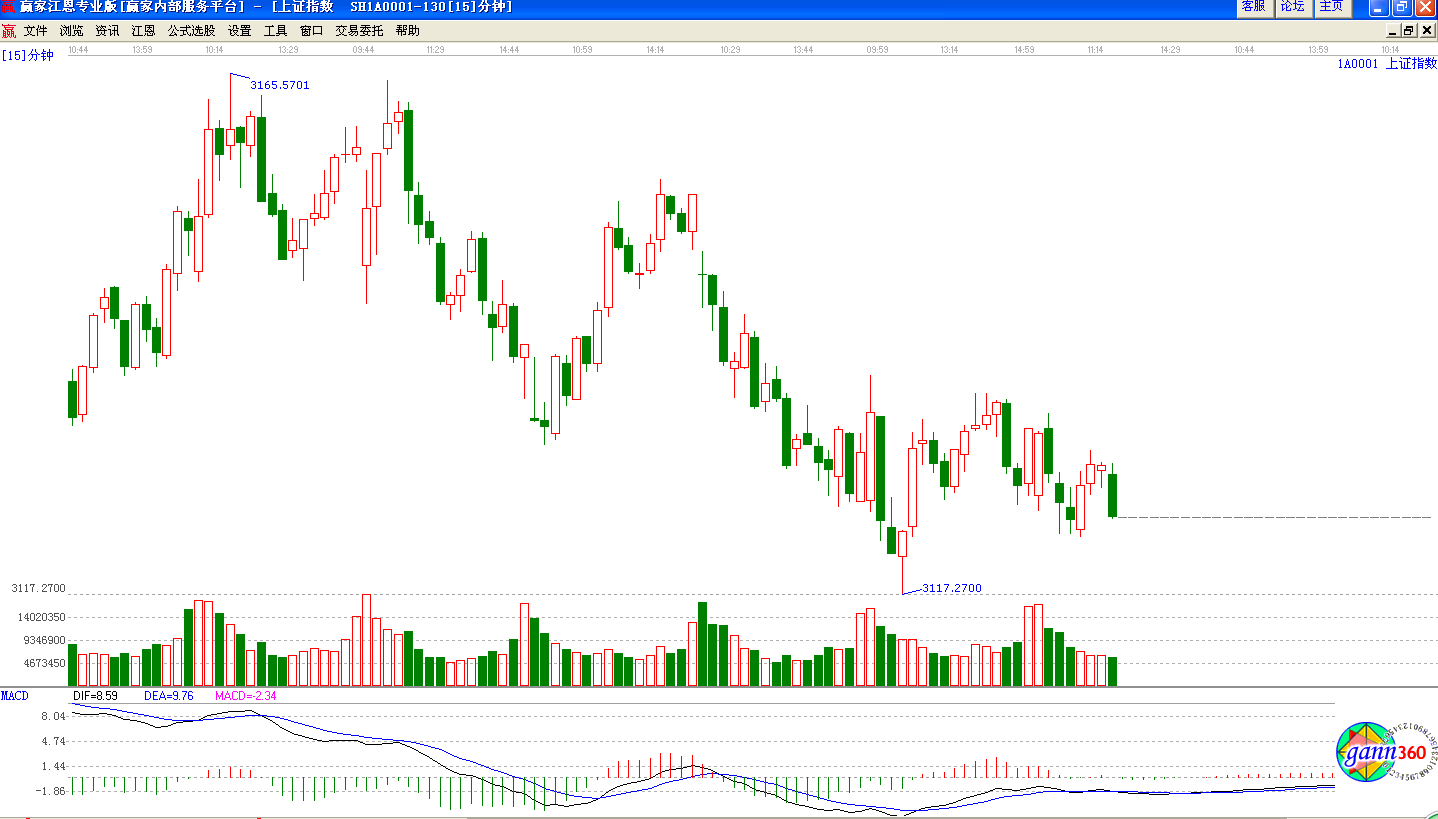Click the 3165.5701 high price label

coord(280,86)
